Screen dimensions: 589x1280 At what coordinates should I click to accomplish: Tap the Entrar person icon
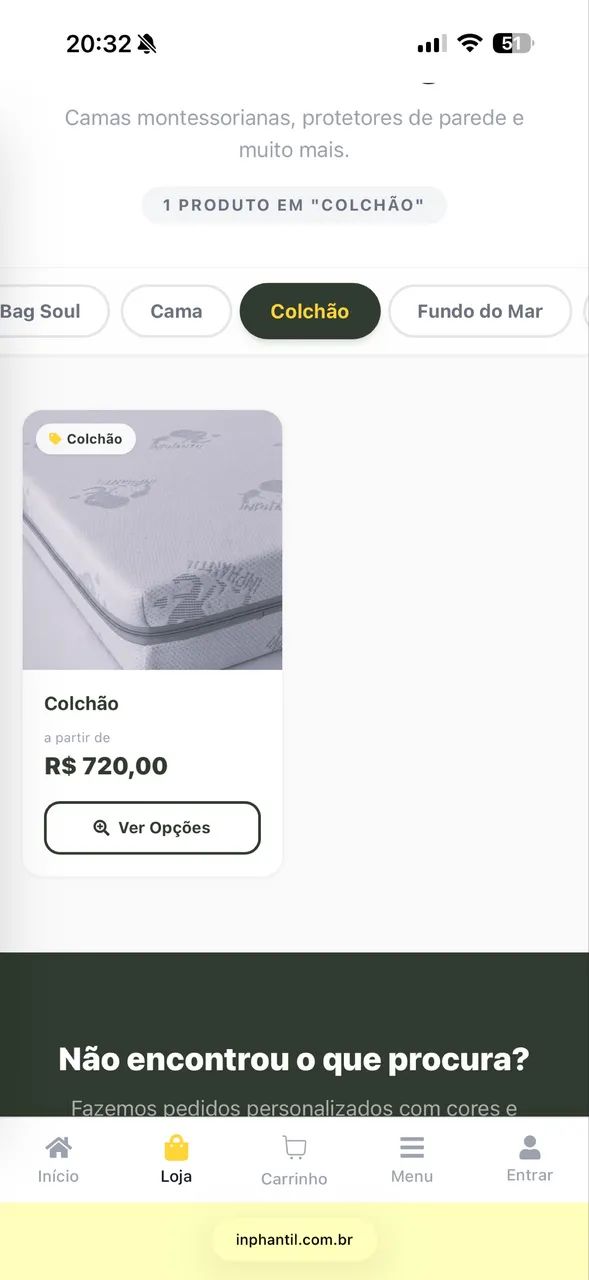[x=530, y=1147]
